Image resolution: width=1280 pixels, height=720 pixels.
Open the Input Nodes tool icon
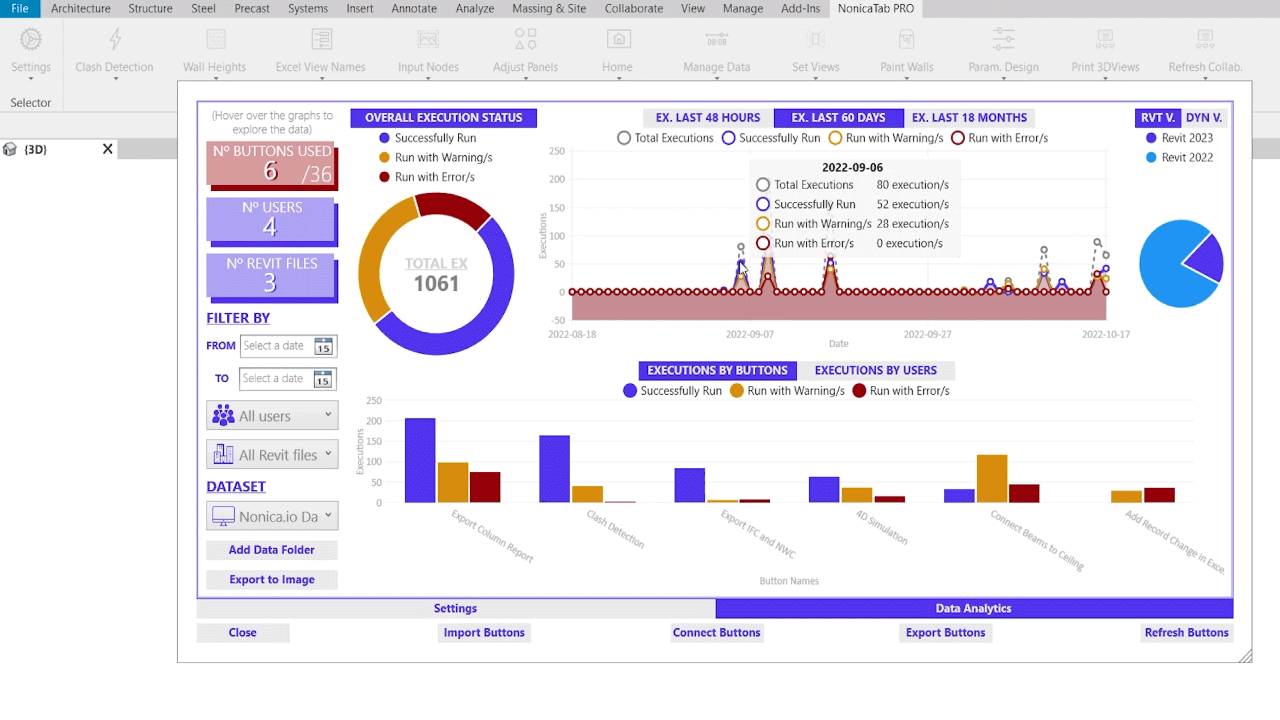[x=428, y=40]
